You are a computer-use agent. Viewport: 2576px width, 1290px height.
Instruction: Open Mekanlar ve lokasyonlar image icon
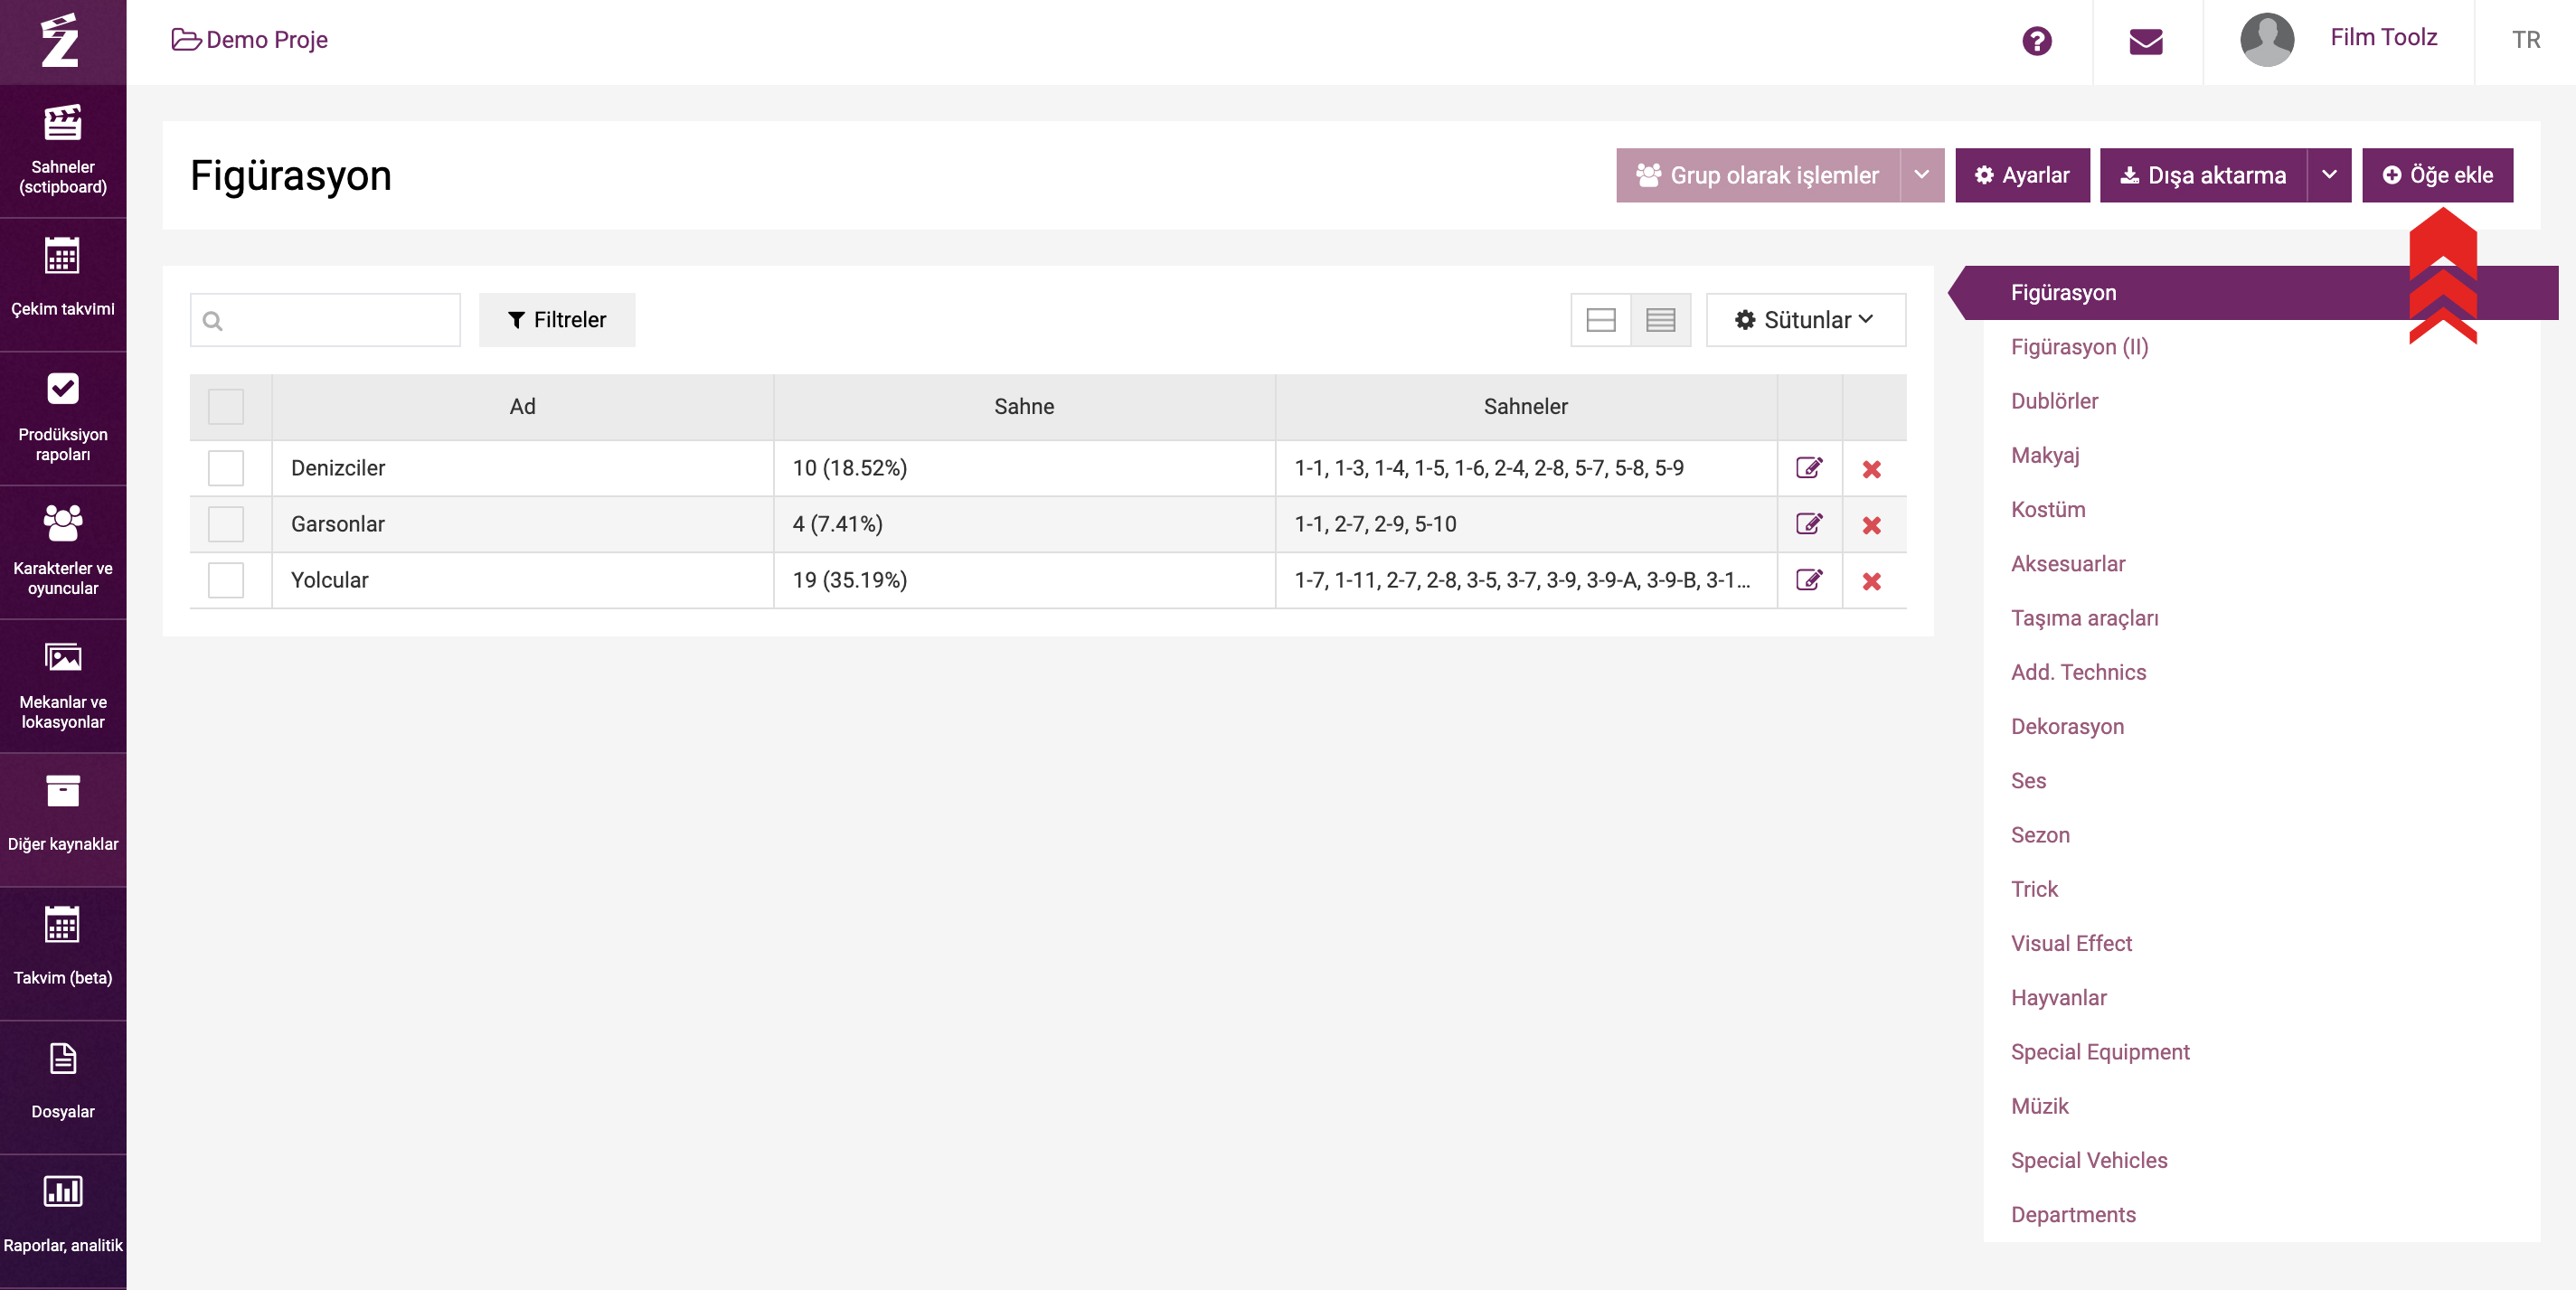[62, 657]
